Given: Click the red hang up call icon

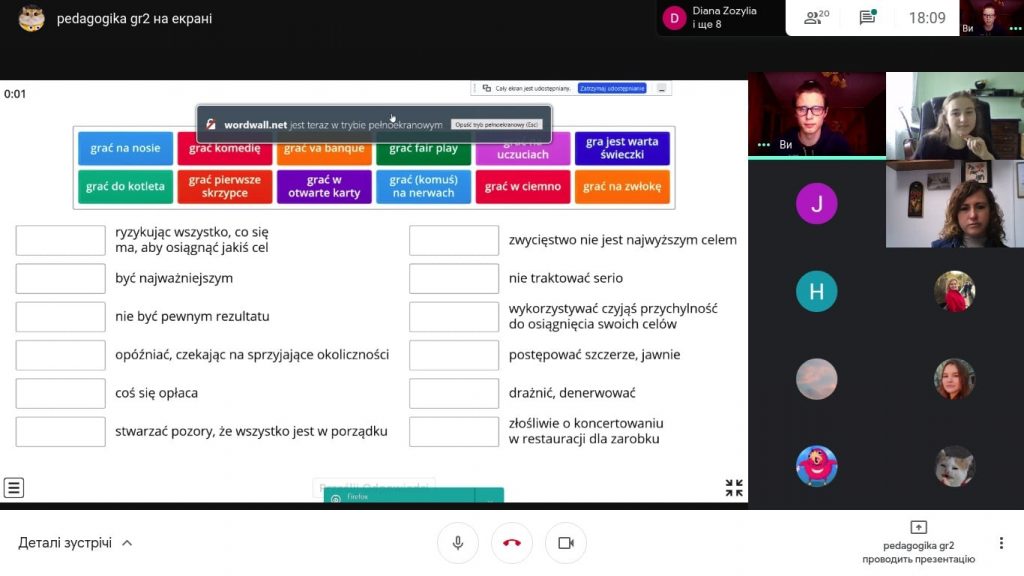Looking at the screenshot, I should point(512,543).
